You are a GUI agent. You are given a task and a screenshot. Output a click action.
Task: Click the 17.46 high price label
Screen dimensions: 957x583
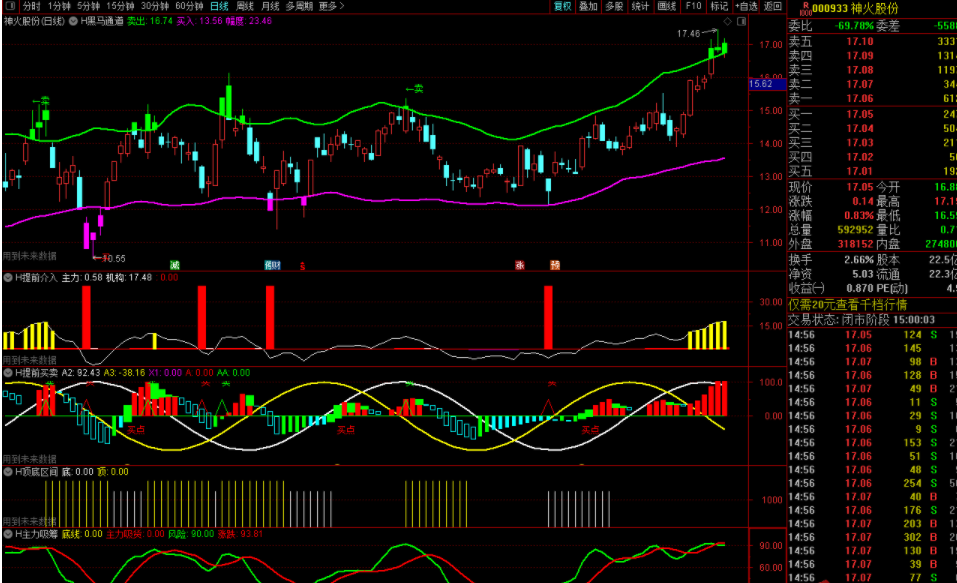[688, 34]
